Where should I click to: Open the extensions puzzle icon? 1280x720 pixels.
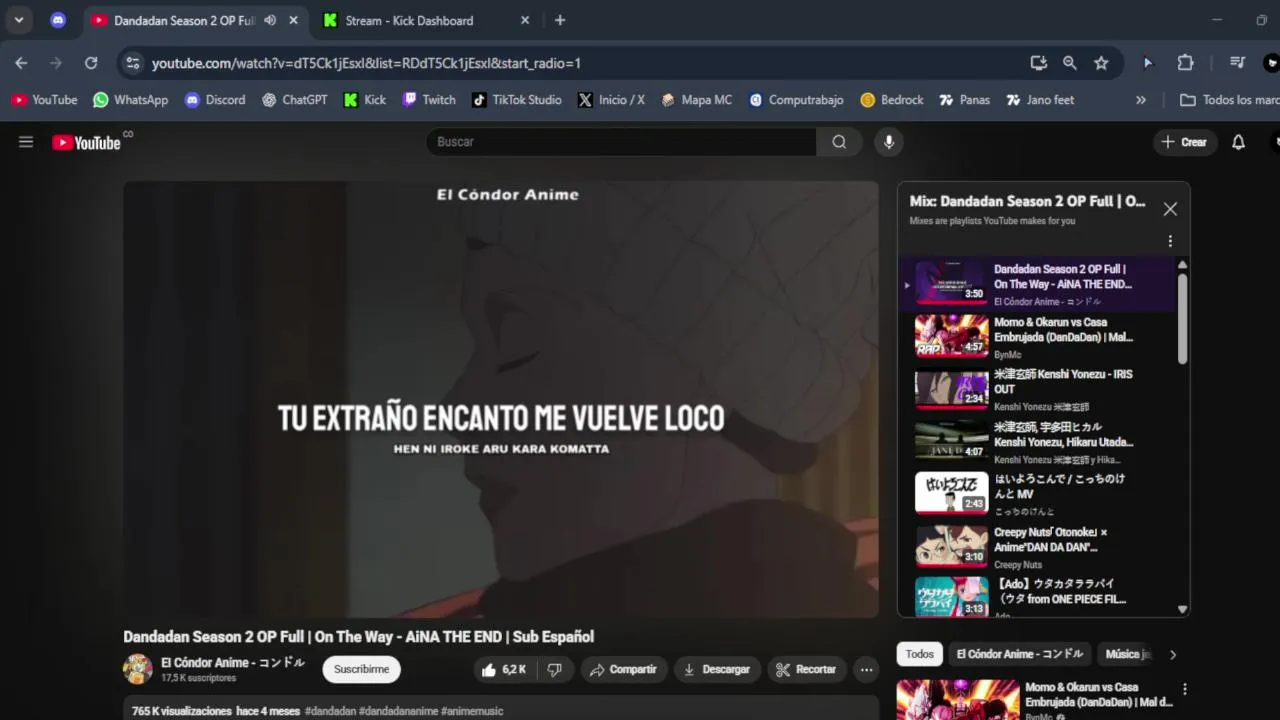click(x=1185, y=63)
